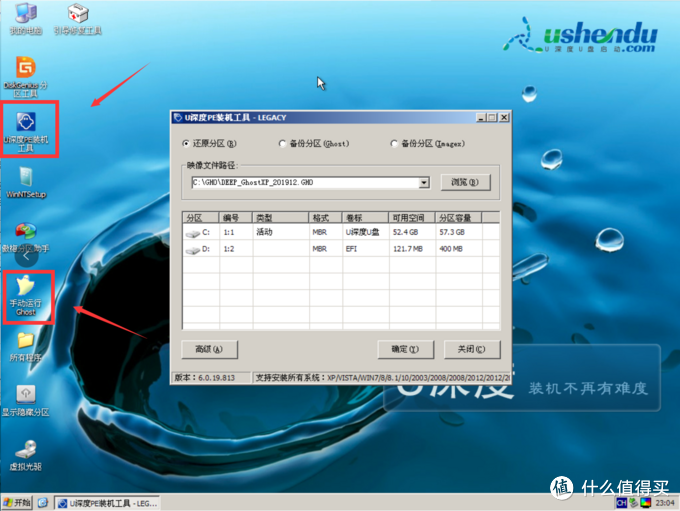
Task: Click 浏览 (B) browse button
Action: click(465, 182)
